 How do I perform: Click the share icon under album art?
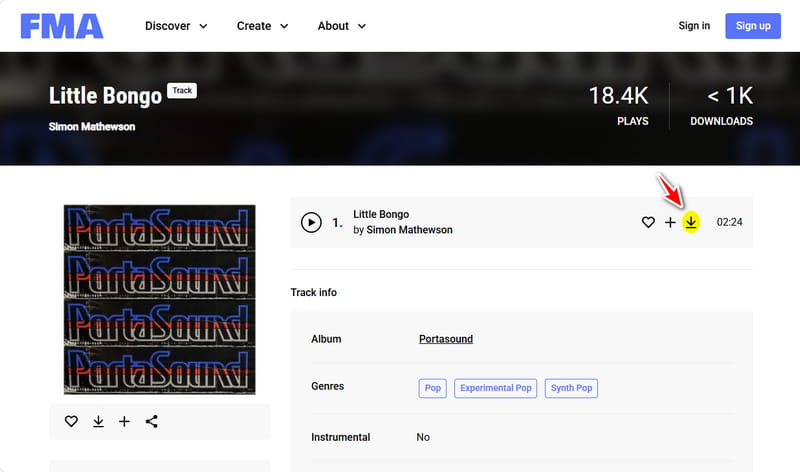pyautogui.click(x=152, y=421)
